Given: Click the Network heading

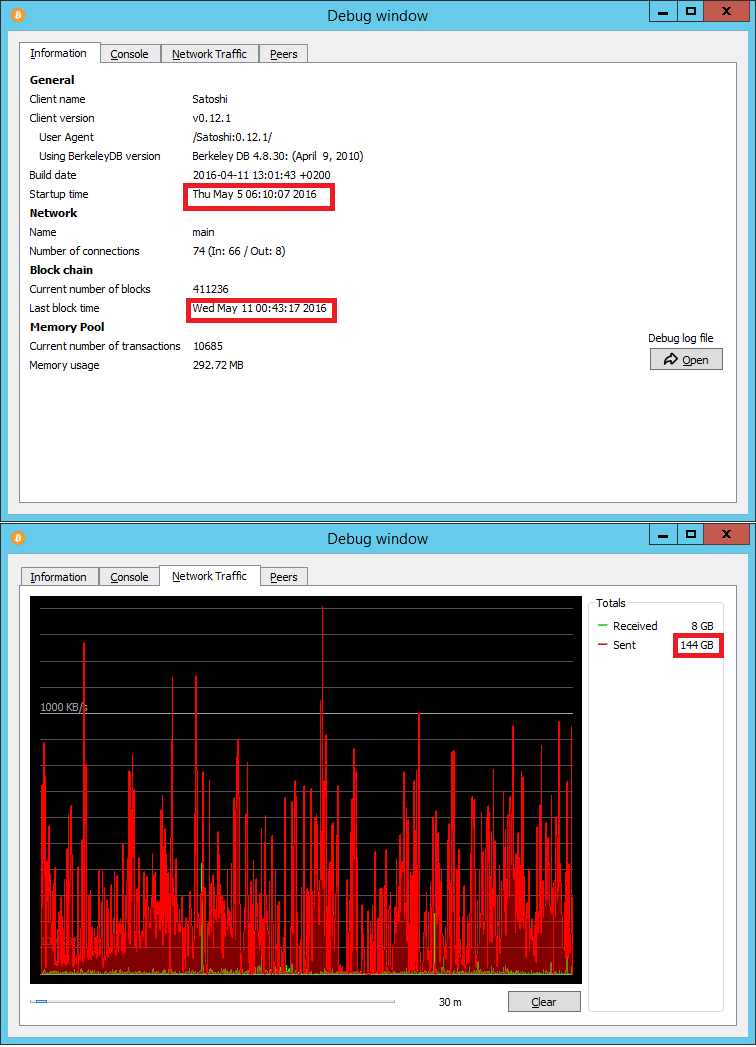Looking at the screenshot, I should (x=53, y=213).
